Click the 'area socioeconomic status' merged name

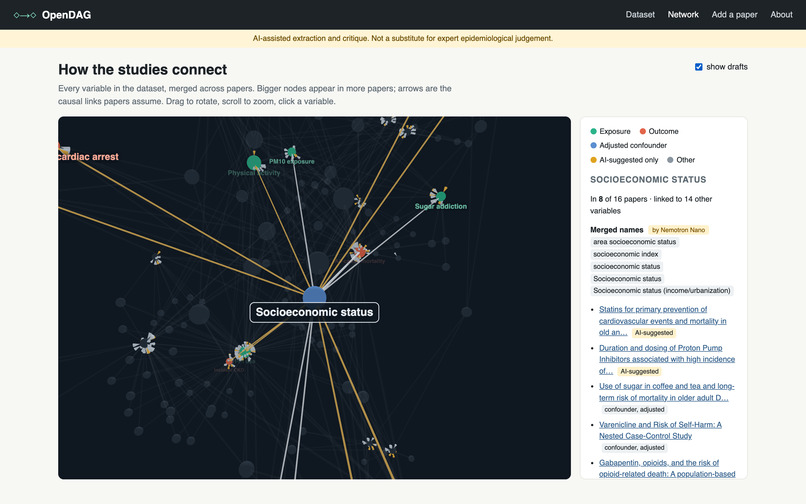pyautogui.click(x=634, y=242)
